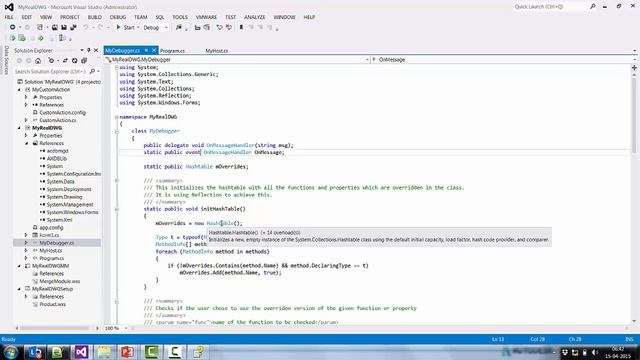This screenshot has height=360, width=640.
Task: Start debugging with the Start button
Action: [x=125, y=27]
